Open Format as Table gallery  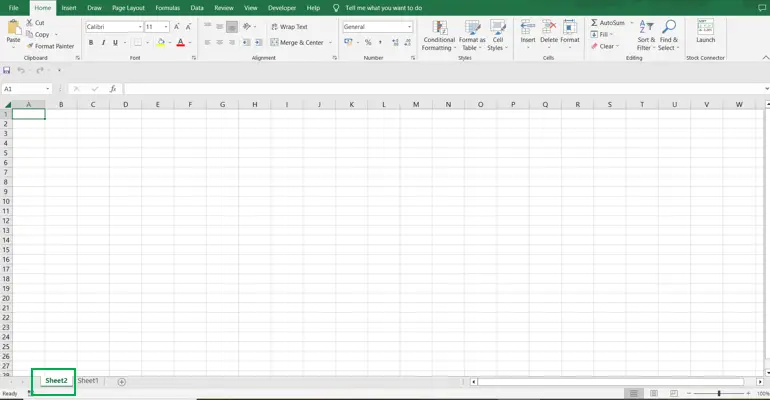coord(472,35)
